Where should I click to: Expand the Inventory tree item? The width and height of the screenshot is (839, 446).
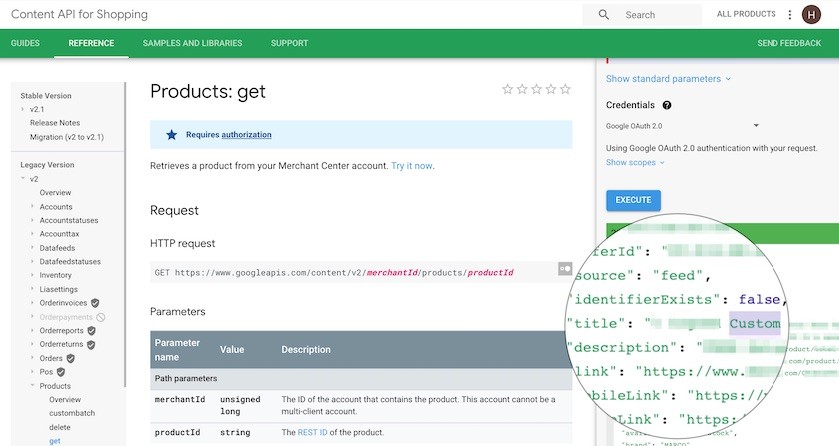click(32, 275)
